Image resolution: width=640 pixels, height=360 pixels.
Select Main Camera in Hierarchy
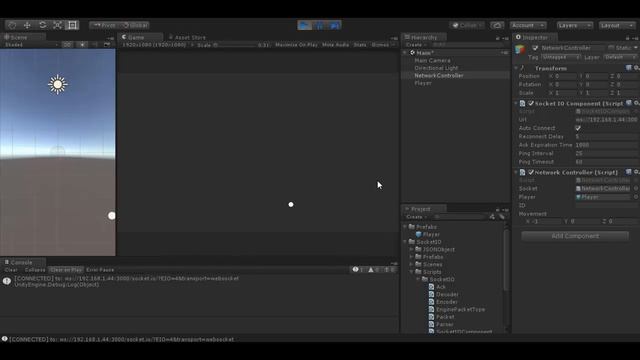[432, 60]
